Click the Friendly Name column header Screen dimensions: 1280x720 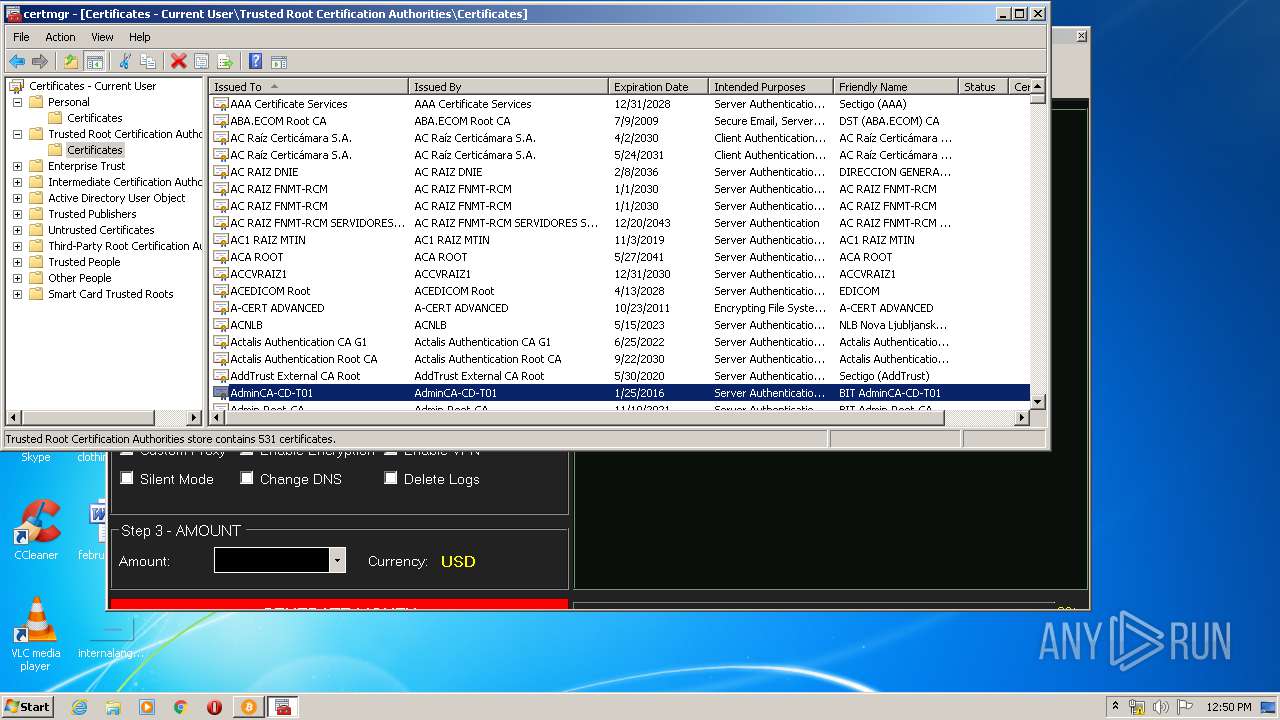(x=896, y=87)
